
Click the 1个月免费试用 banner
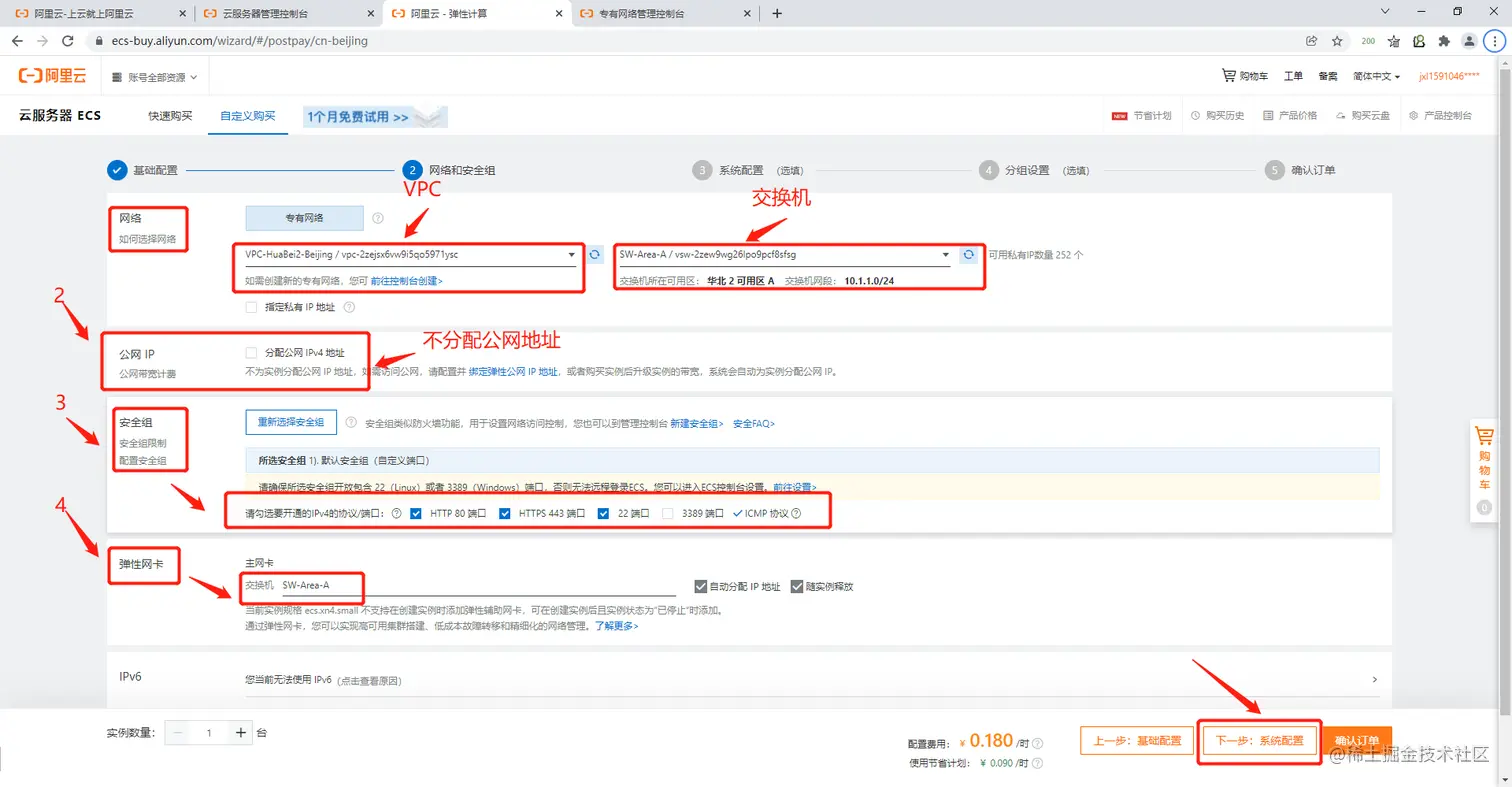pyautogui.click(x=375, y=117)
